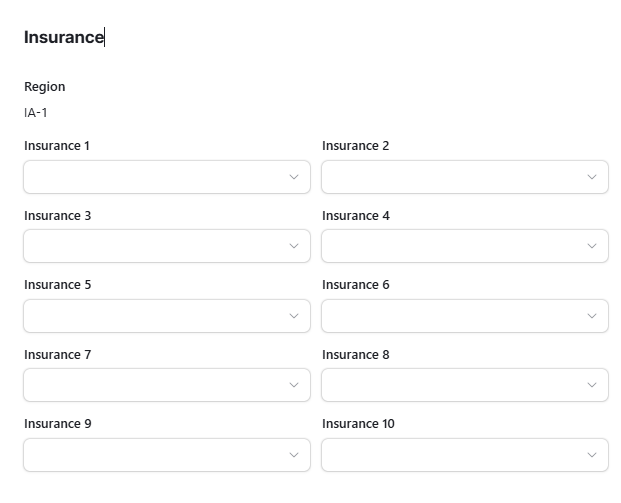Viewport: 621px width, 503px height.
Task: Click the down chevron in Insurance 7
Action: click(x=294, y=385)
